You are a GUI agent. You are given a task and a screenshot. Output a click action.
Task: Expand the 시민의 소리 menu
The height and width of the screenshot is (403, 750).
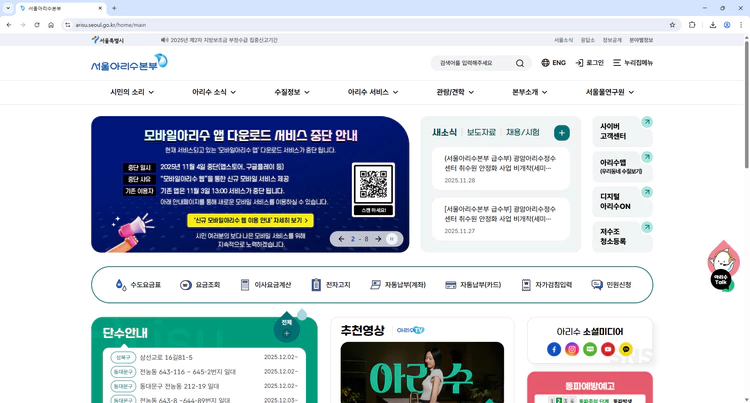[132, 92]
